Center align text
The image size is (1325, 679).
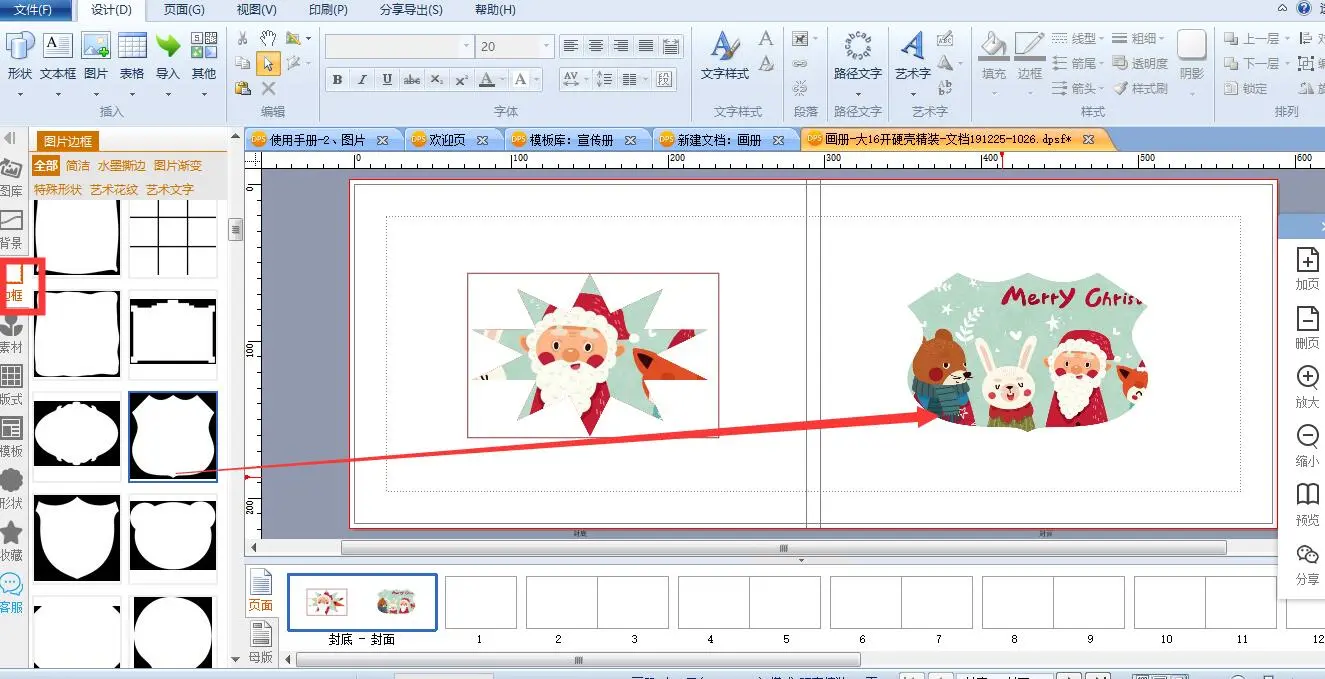pyautogui.click(x=596, y=46)
